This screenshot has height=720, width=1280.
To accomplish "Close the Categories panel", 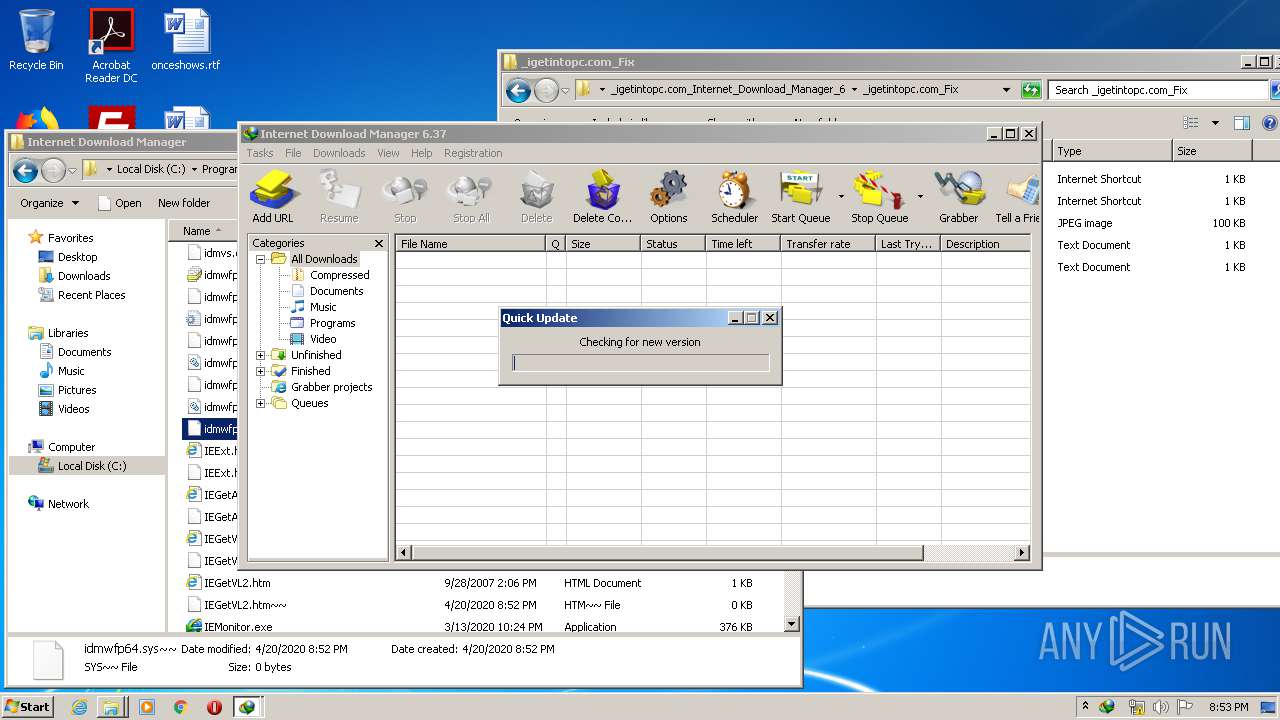I will coord(379,243).
